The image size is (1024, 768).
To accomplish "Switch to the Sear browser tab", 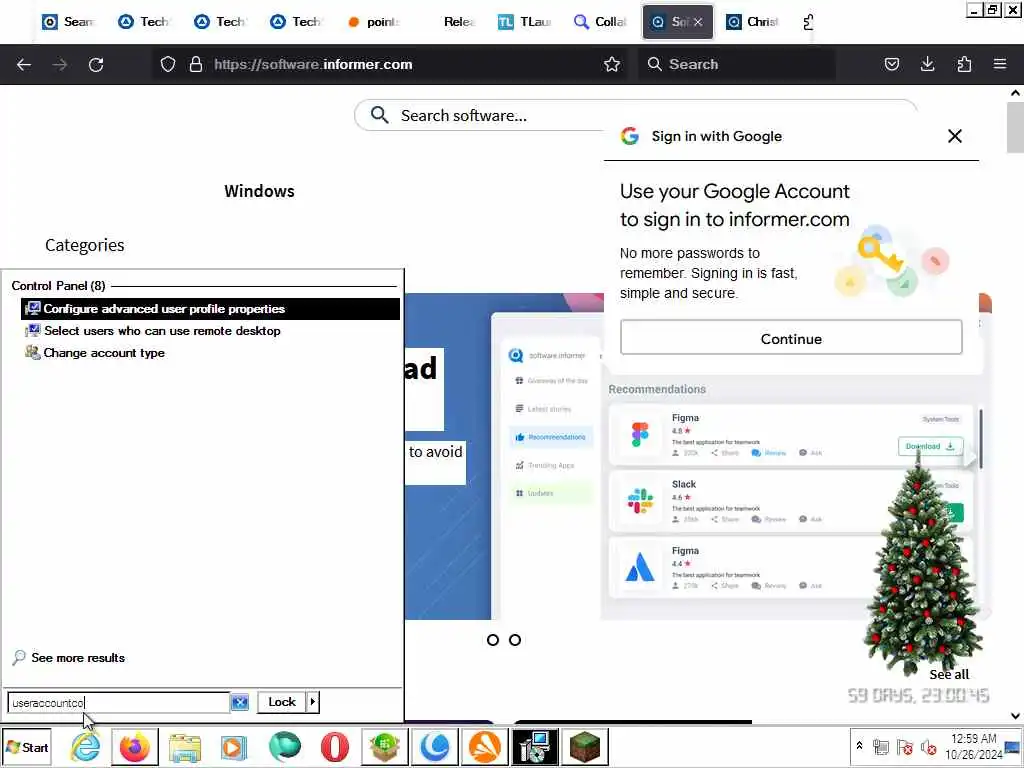I will (x=69, y=22).
